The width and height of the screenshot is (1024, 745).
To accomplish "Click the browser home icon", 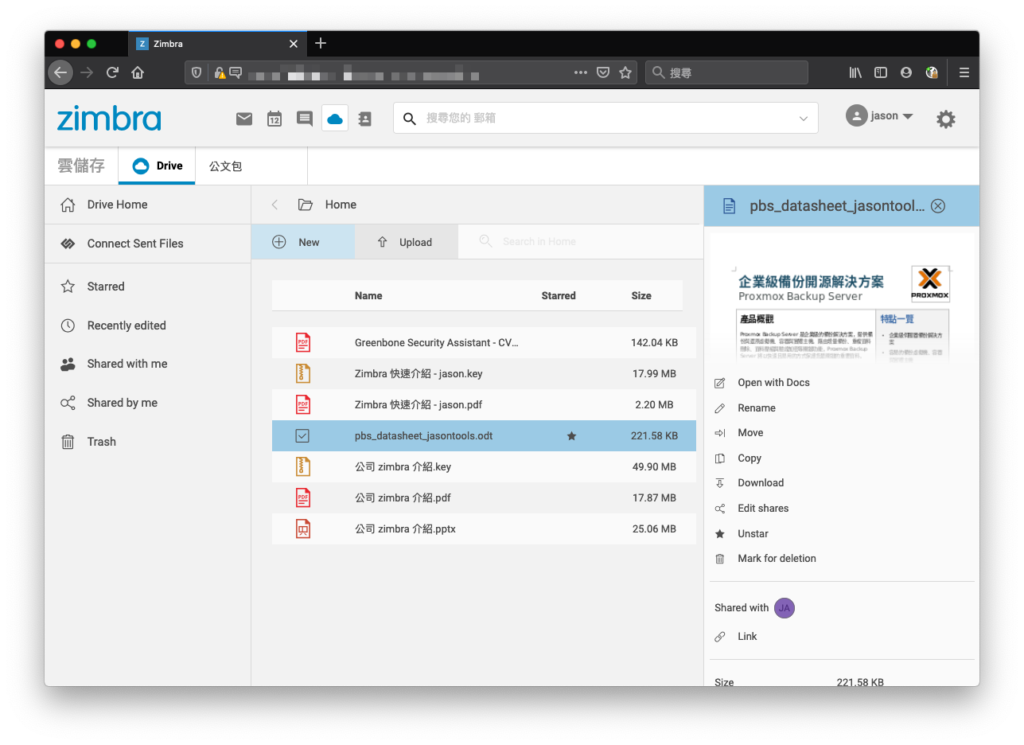I will click(138, 72).
